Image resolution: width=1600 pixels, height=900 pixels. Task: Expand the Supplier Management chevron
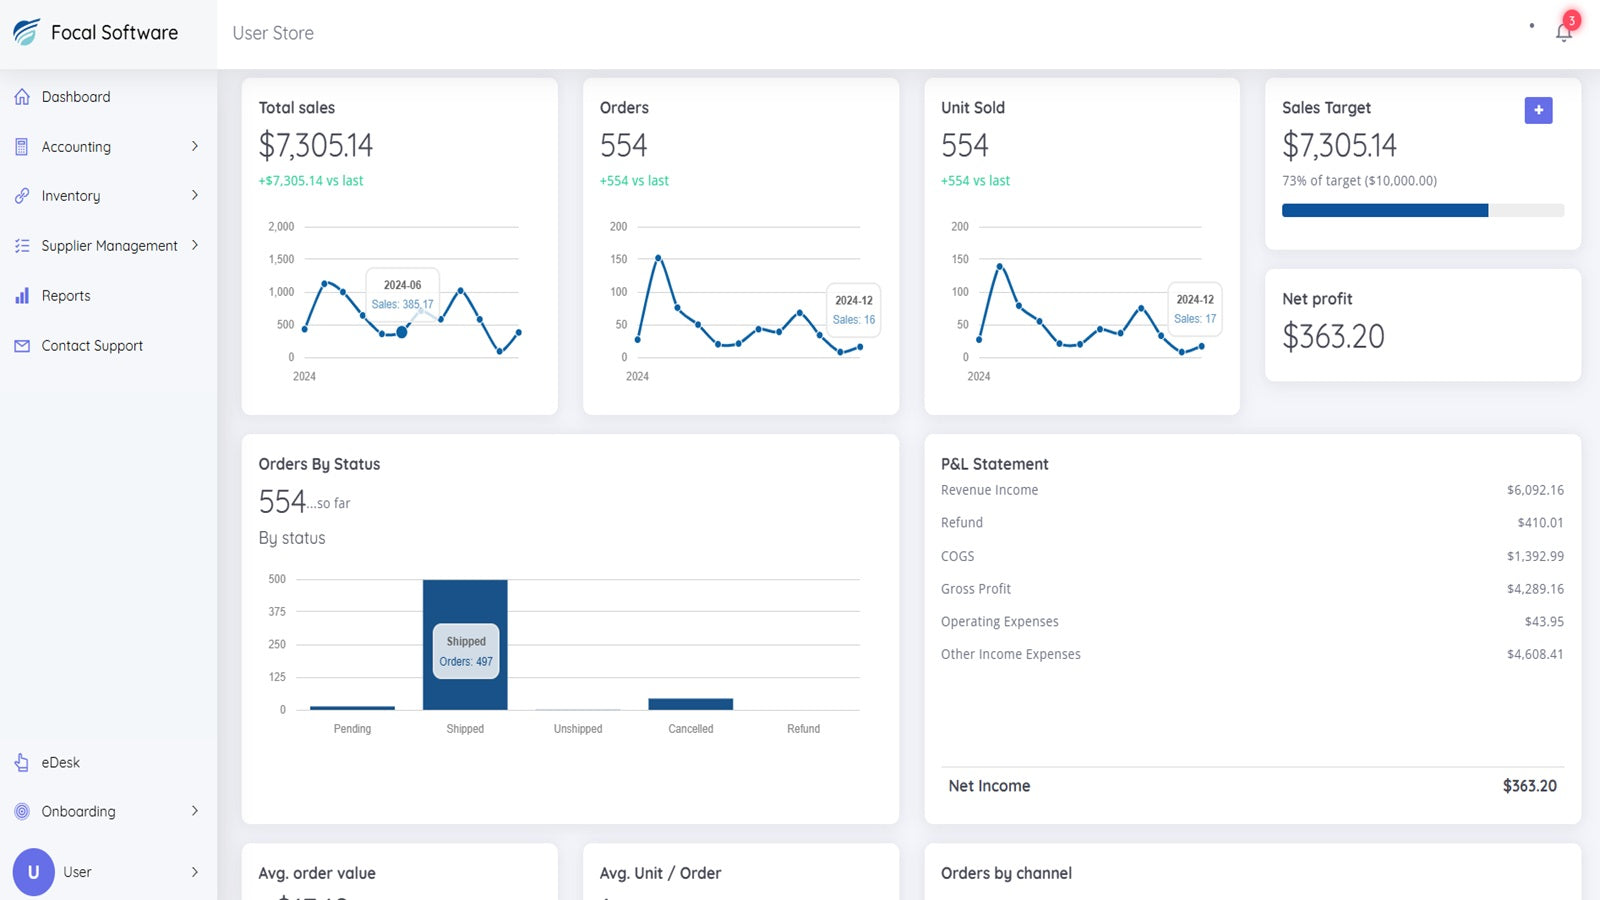(195, 245)
